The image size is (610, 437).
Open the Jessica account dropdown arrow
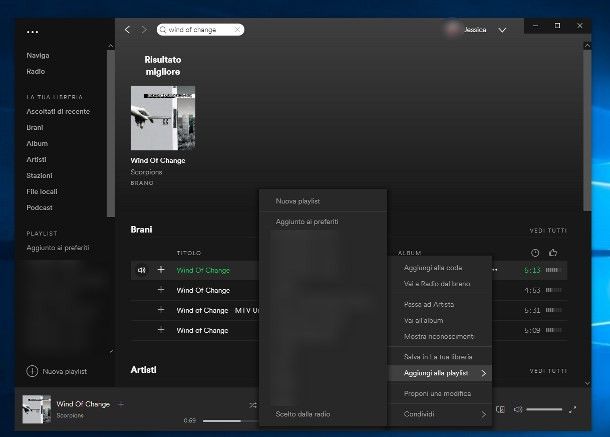point(502,30)
